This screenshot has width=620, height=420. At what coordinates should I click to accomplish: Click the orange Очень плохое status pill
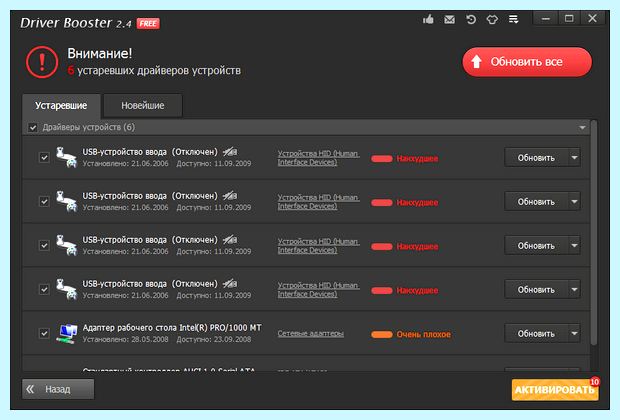click(x=382, y=334)
